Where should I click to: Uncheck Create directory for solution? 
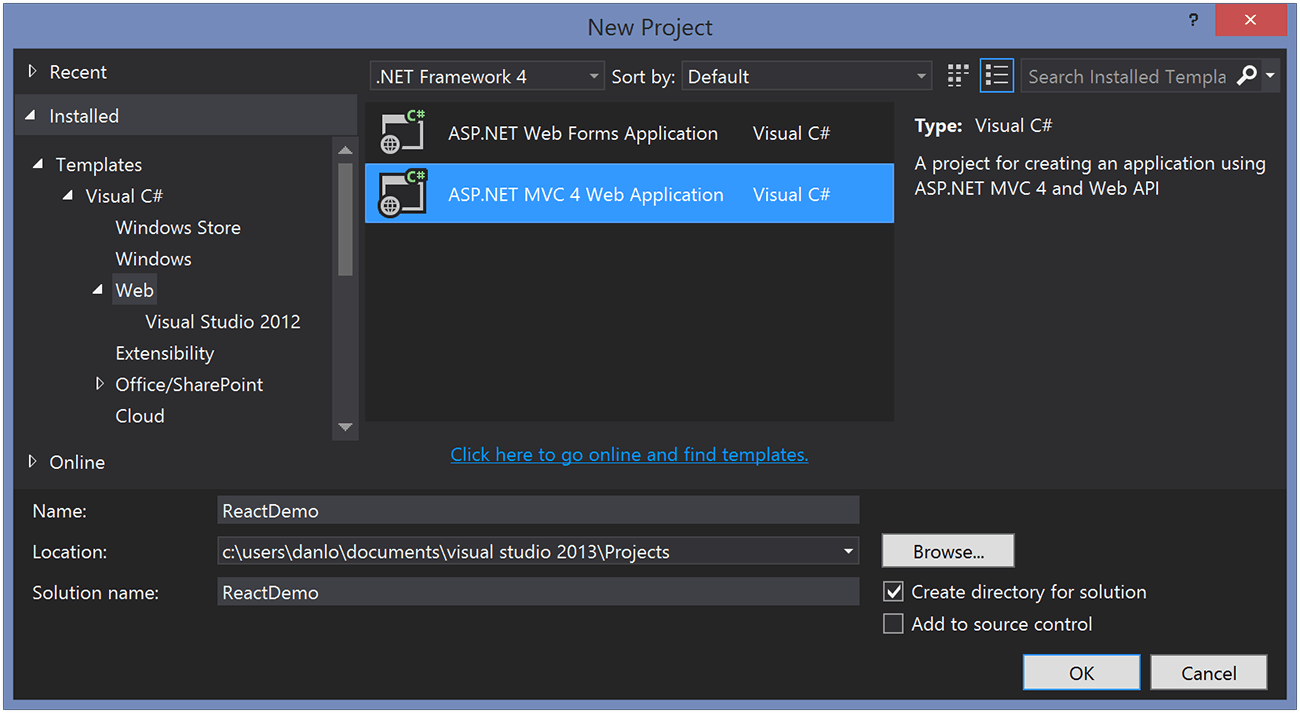click(894, 592)
